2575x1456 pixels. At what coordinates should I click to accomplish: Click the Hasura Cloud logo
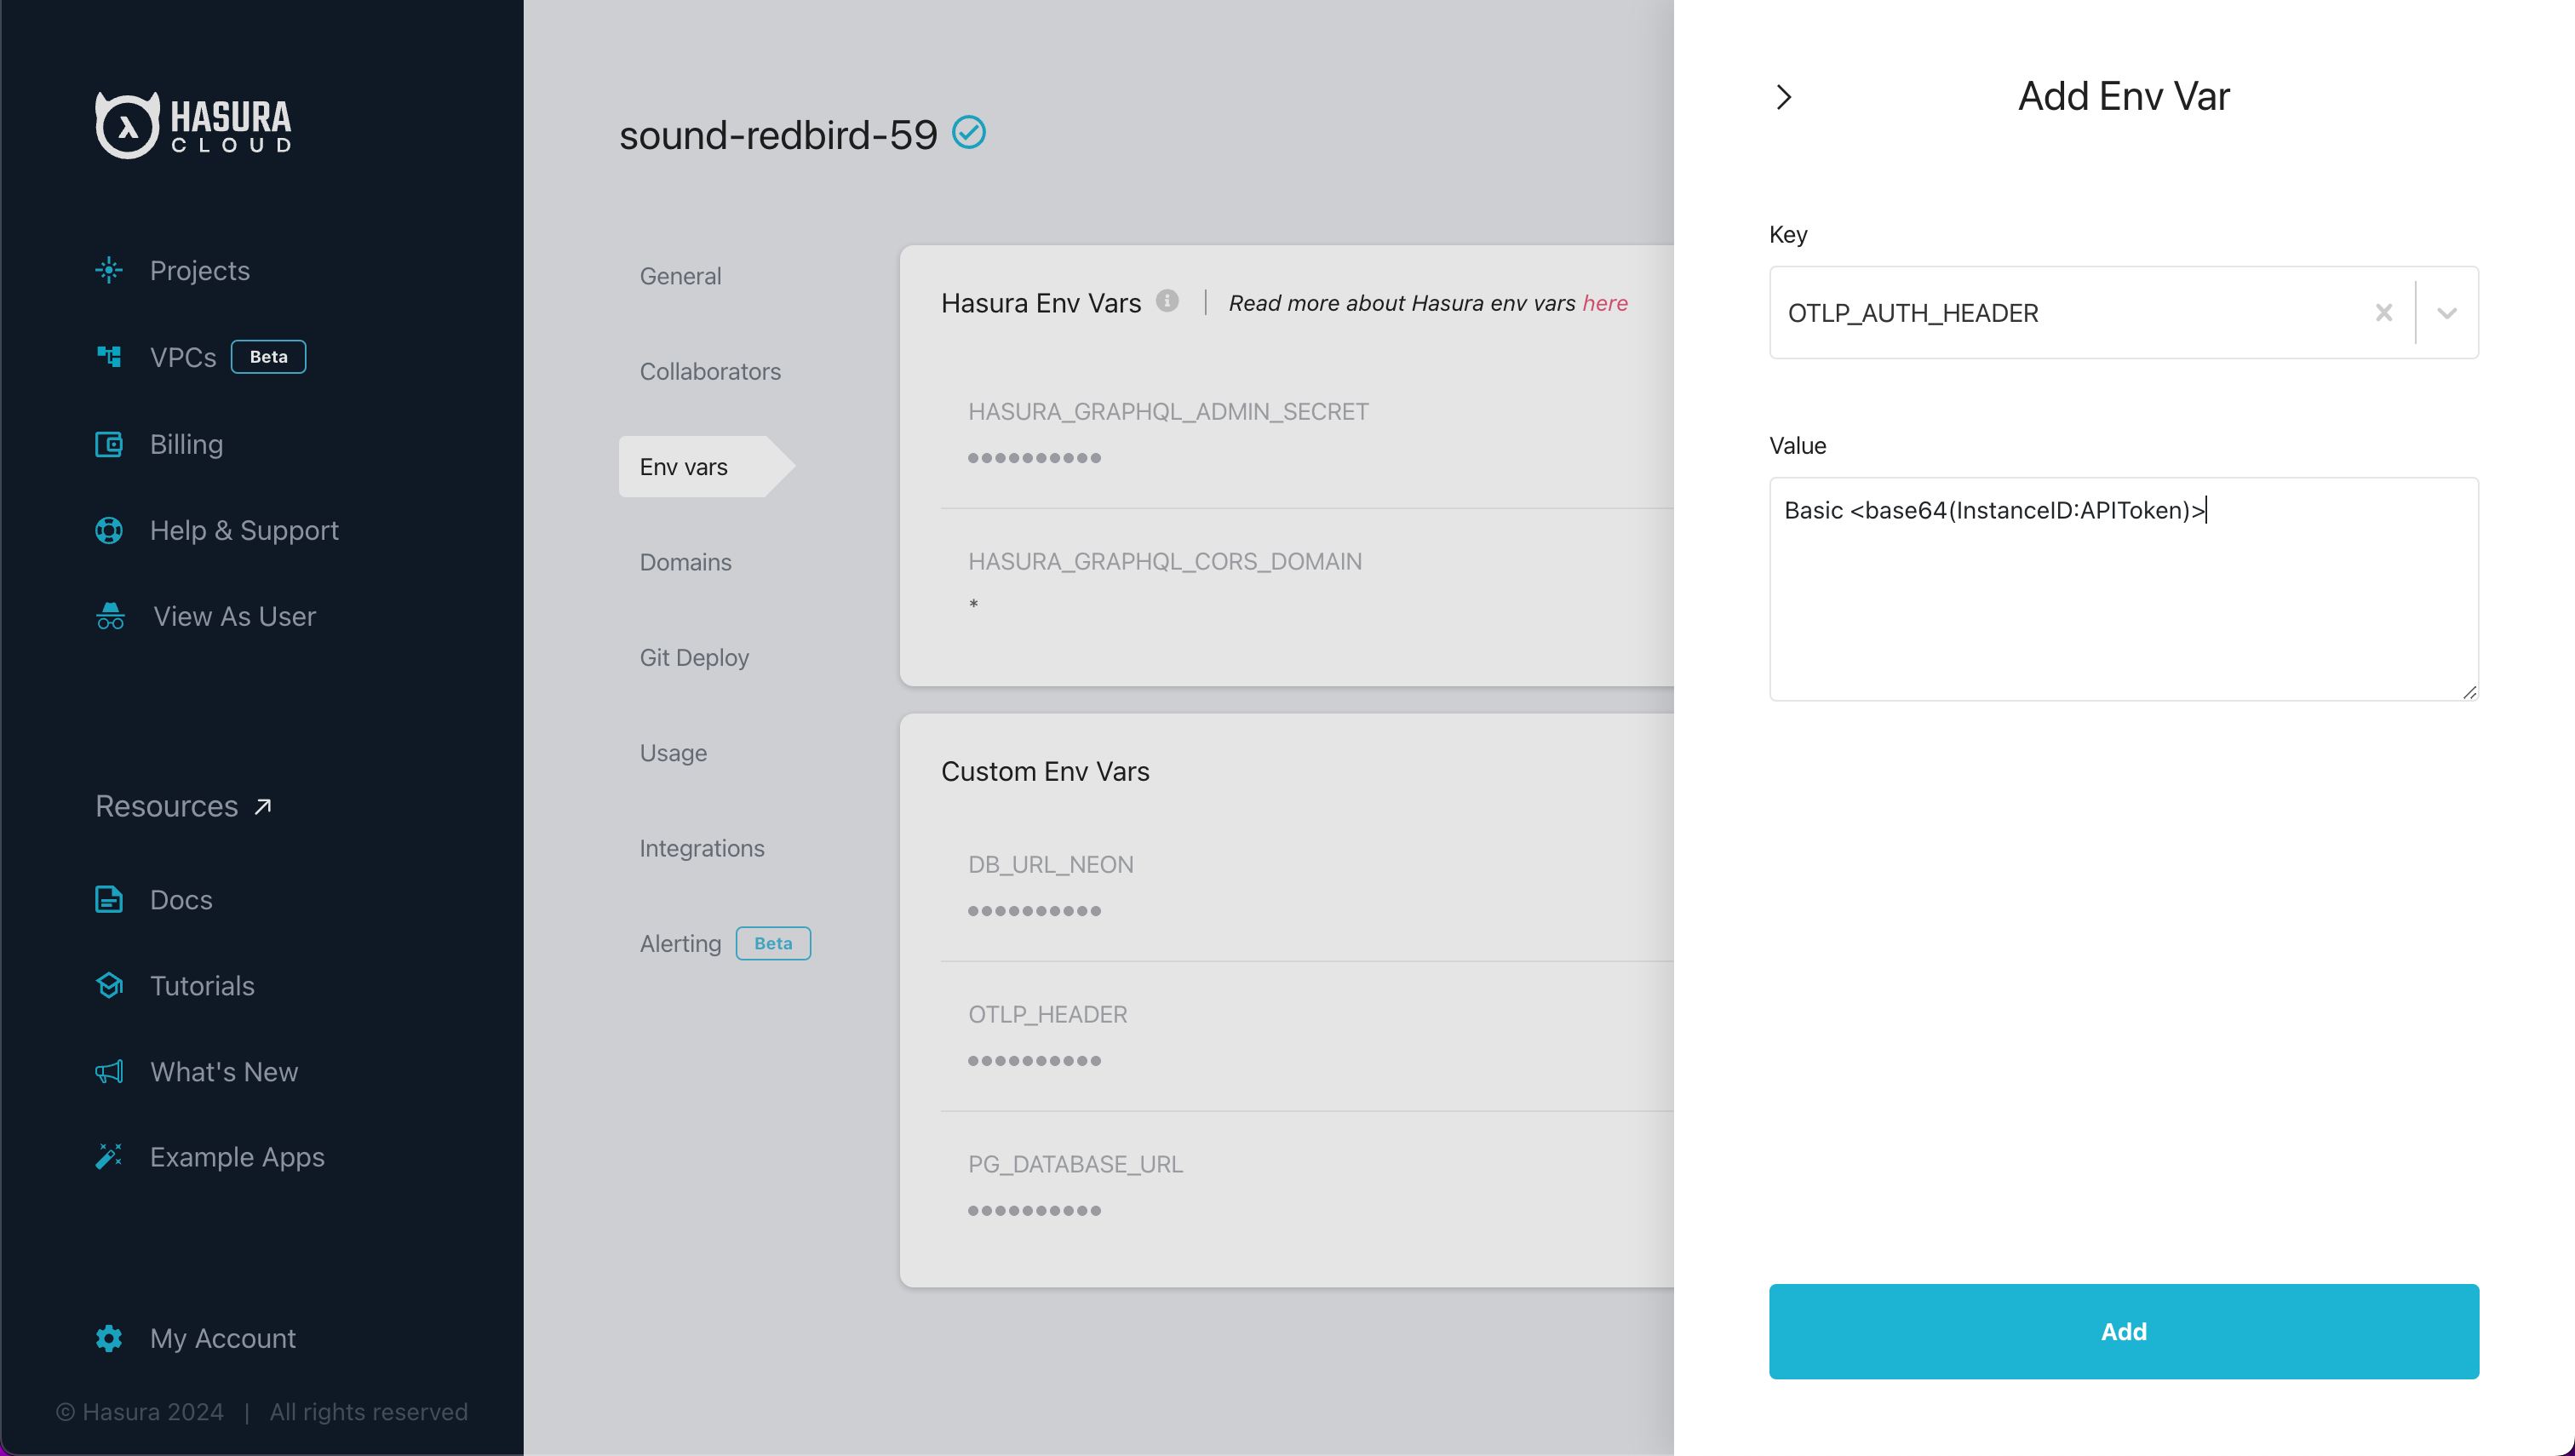tap(193, 125)
